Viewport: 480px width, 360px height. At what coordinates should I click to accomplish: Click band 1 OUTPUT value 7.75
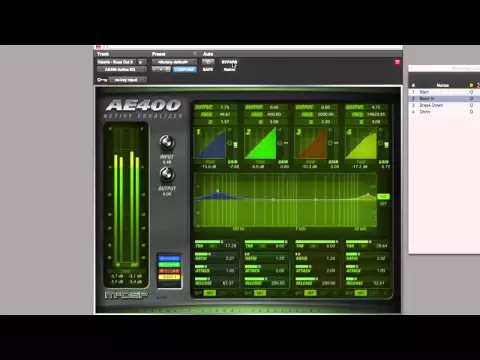tap(225, 107)
